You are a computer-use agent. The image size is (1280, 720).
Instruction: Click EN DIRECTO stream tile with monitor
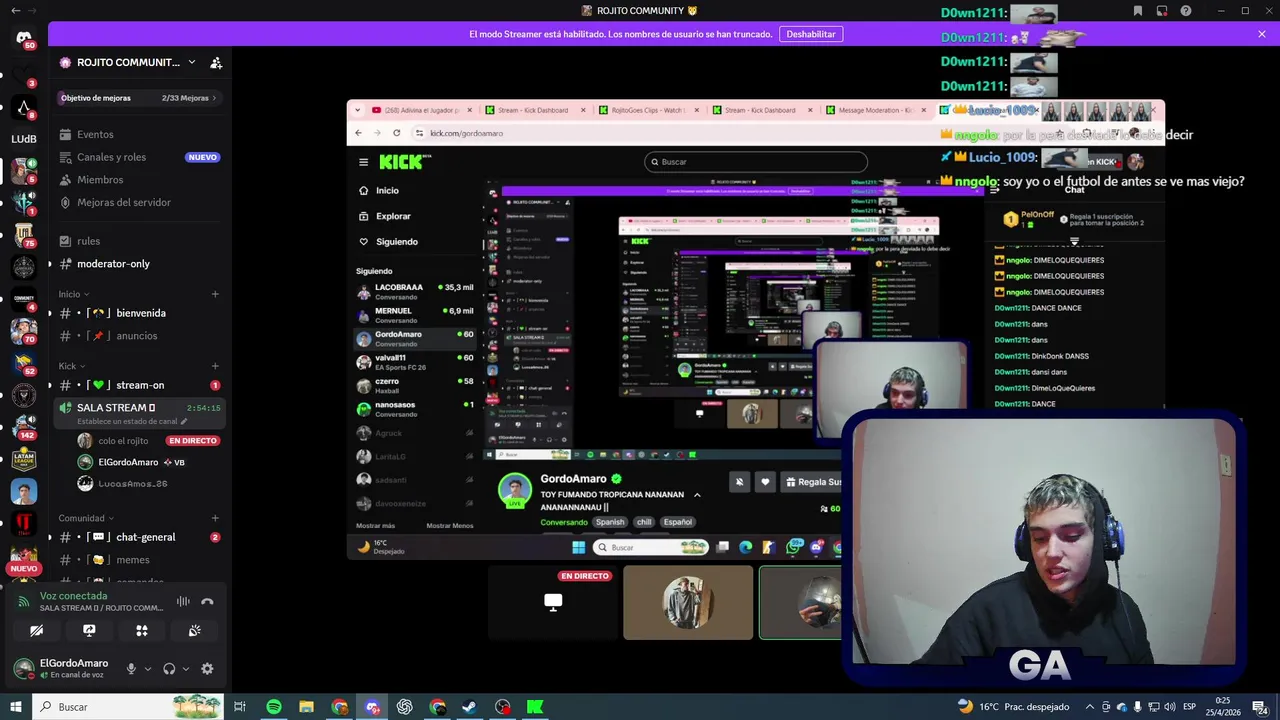(x=553, y=602)
